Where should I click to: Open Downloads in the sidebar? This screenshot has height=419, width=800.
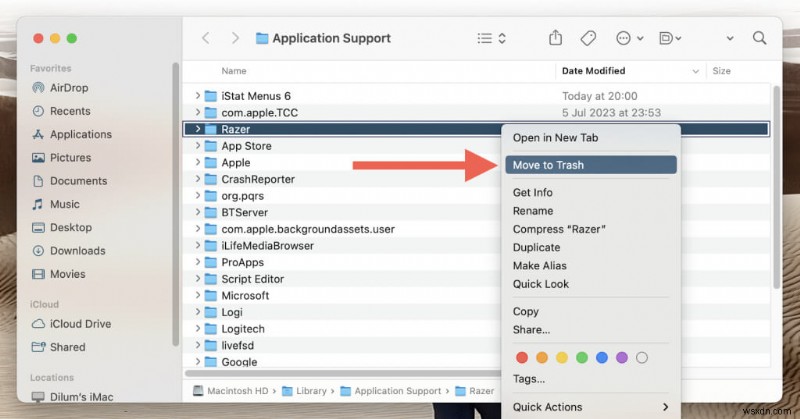pos(68,251)
